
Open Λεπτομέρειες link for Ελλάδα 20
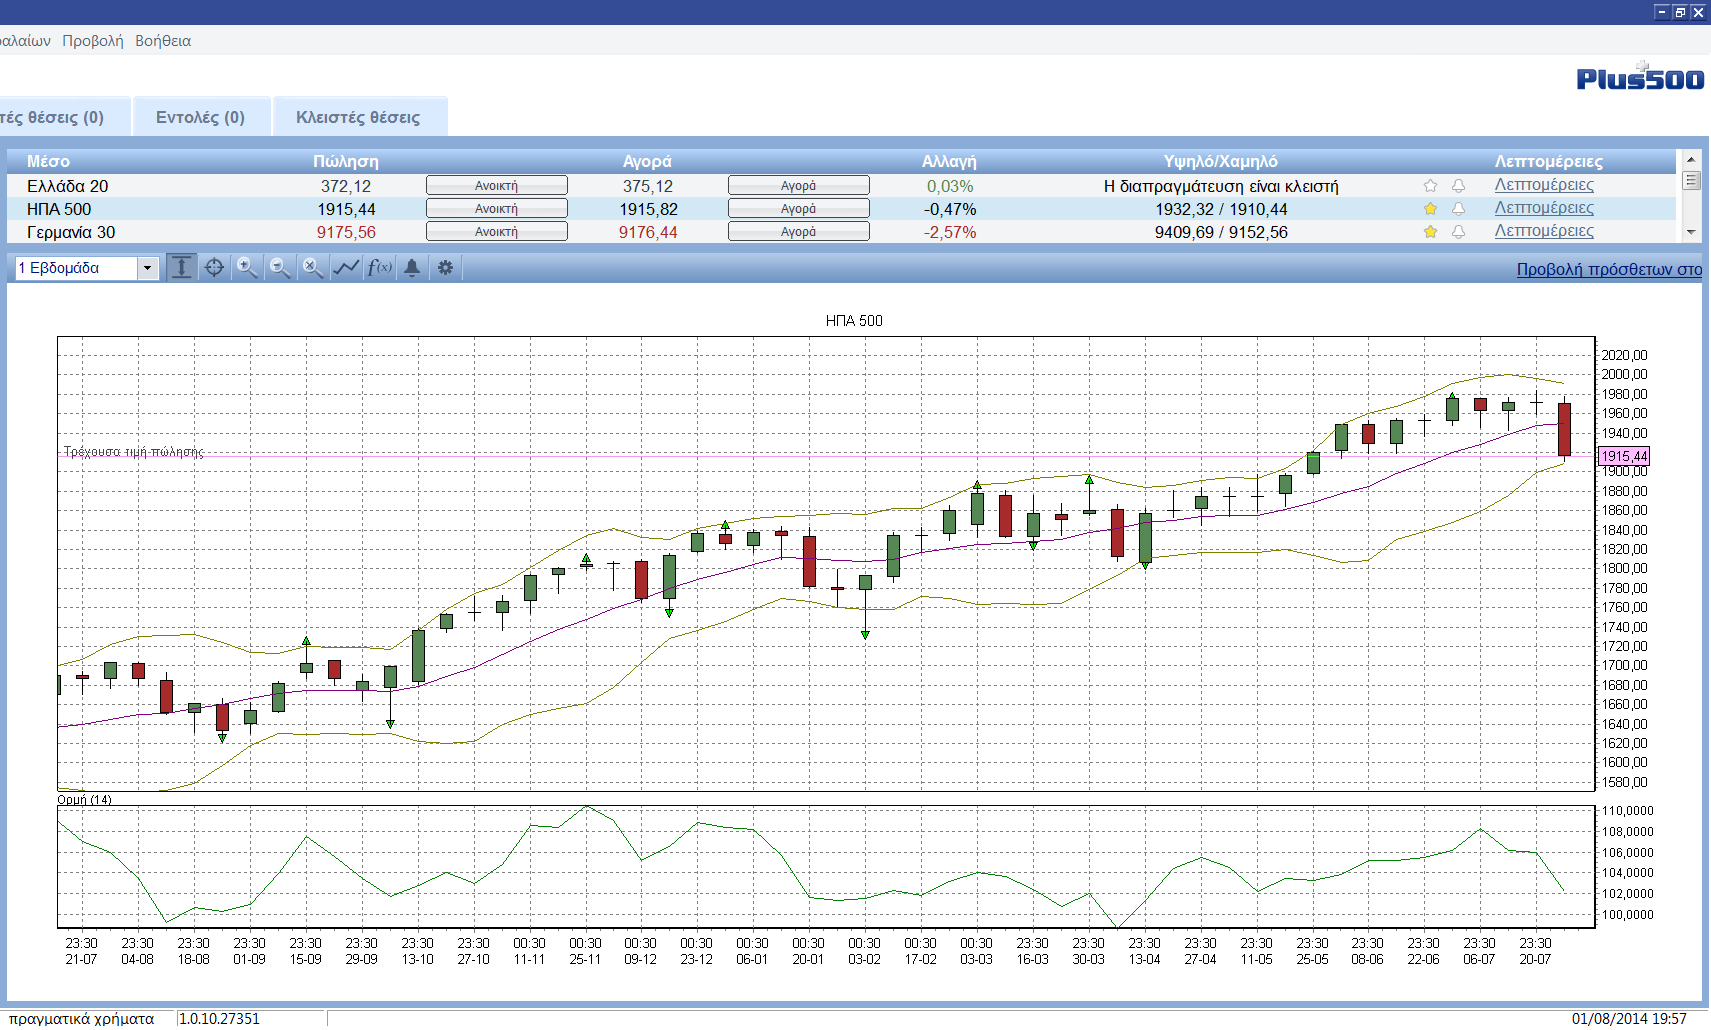pyautogui.click(x=1544, y=185)
